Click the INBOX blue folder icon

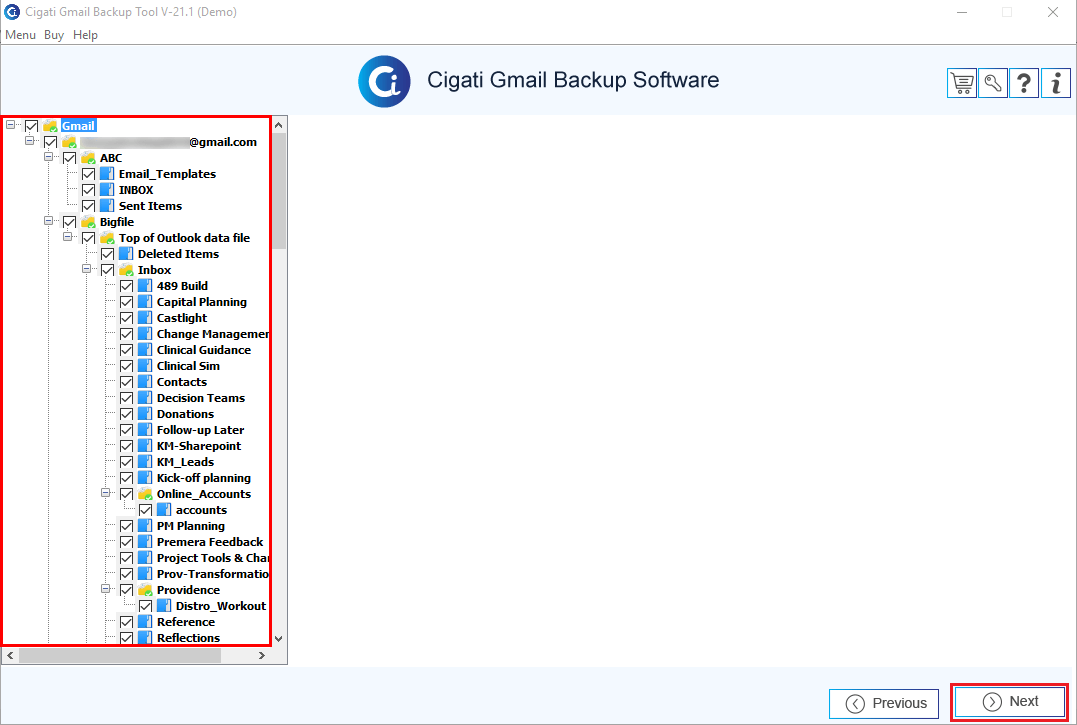(x=107, y=189)
